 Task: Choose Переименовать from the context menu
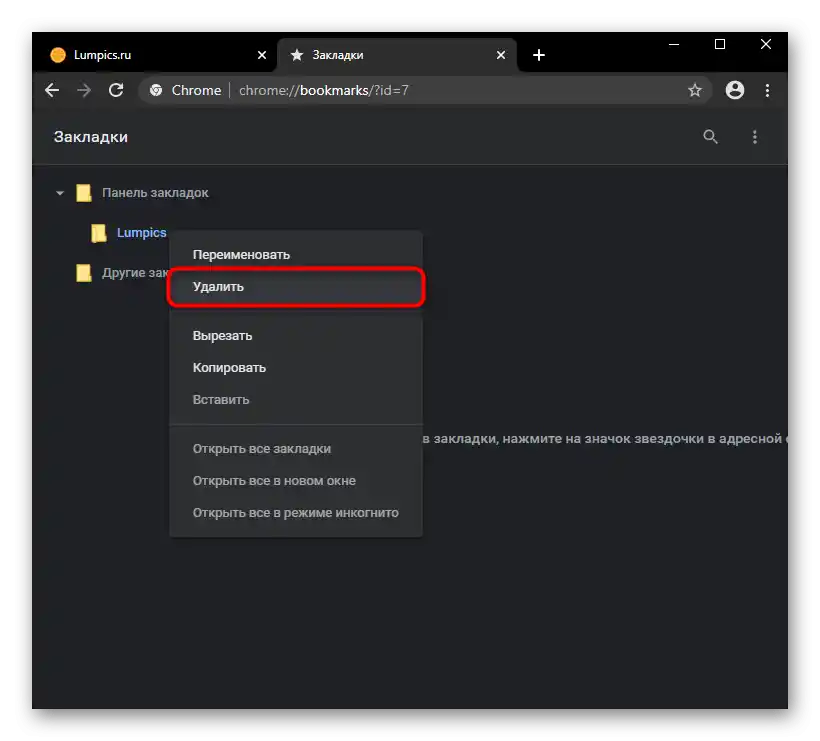[296, 255]
